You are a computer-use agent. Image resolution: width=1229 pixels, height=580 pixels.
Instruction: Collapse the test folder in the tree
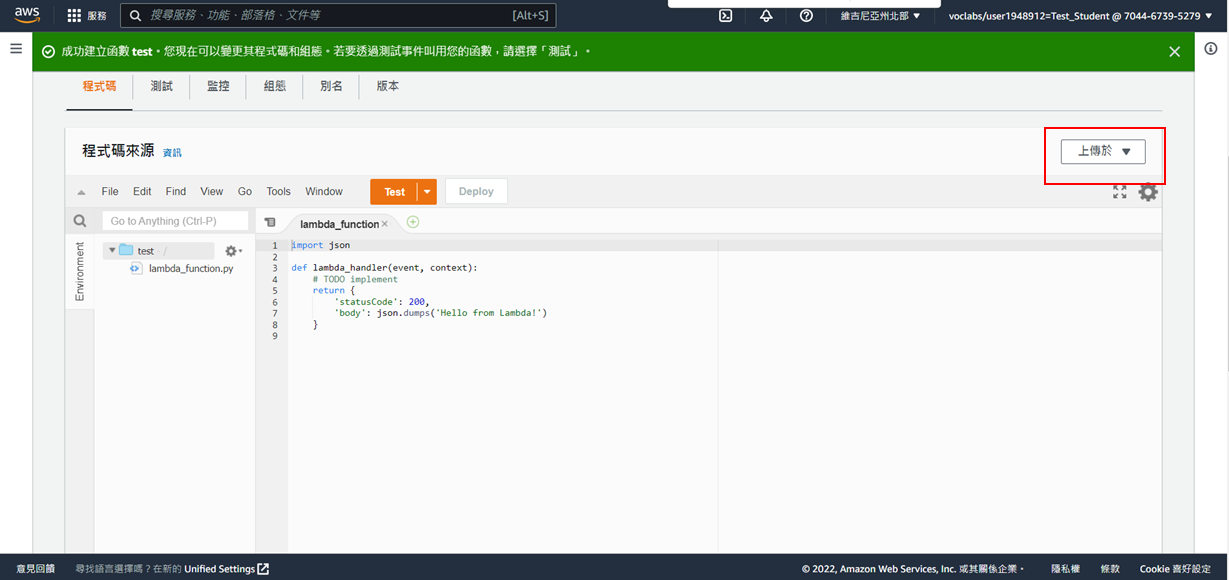(x=112, y=250)
